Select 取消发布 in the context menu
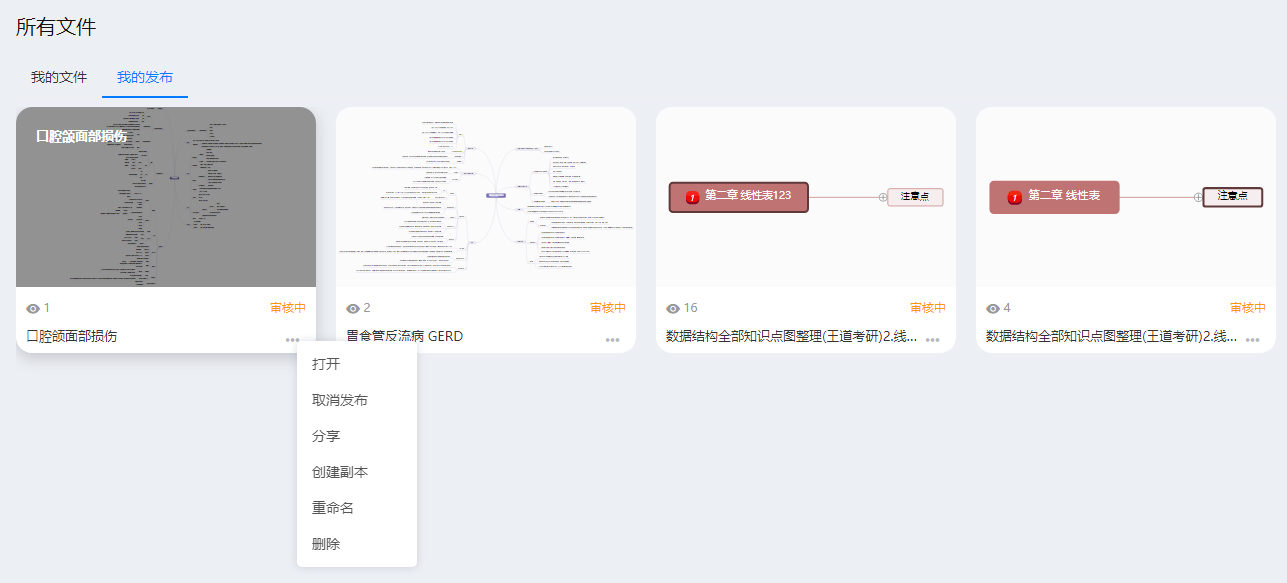1287x583 pixels. pos(340,400)
